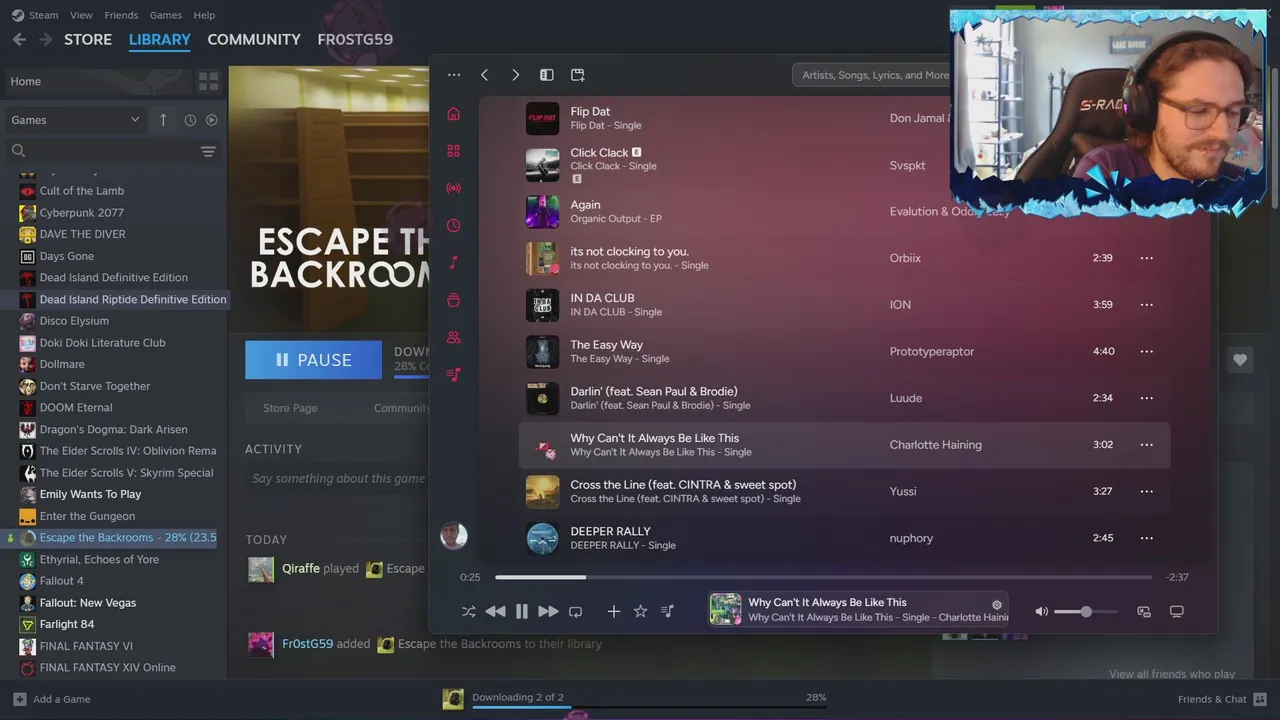Image resolution: width=1280 pixels, height=720 pixels.
Task: Adjust the music volume slider
Action: point(1086,611)
